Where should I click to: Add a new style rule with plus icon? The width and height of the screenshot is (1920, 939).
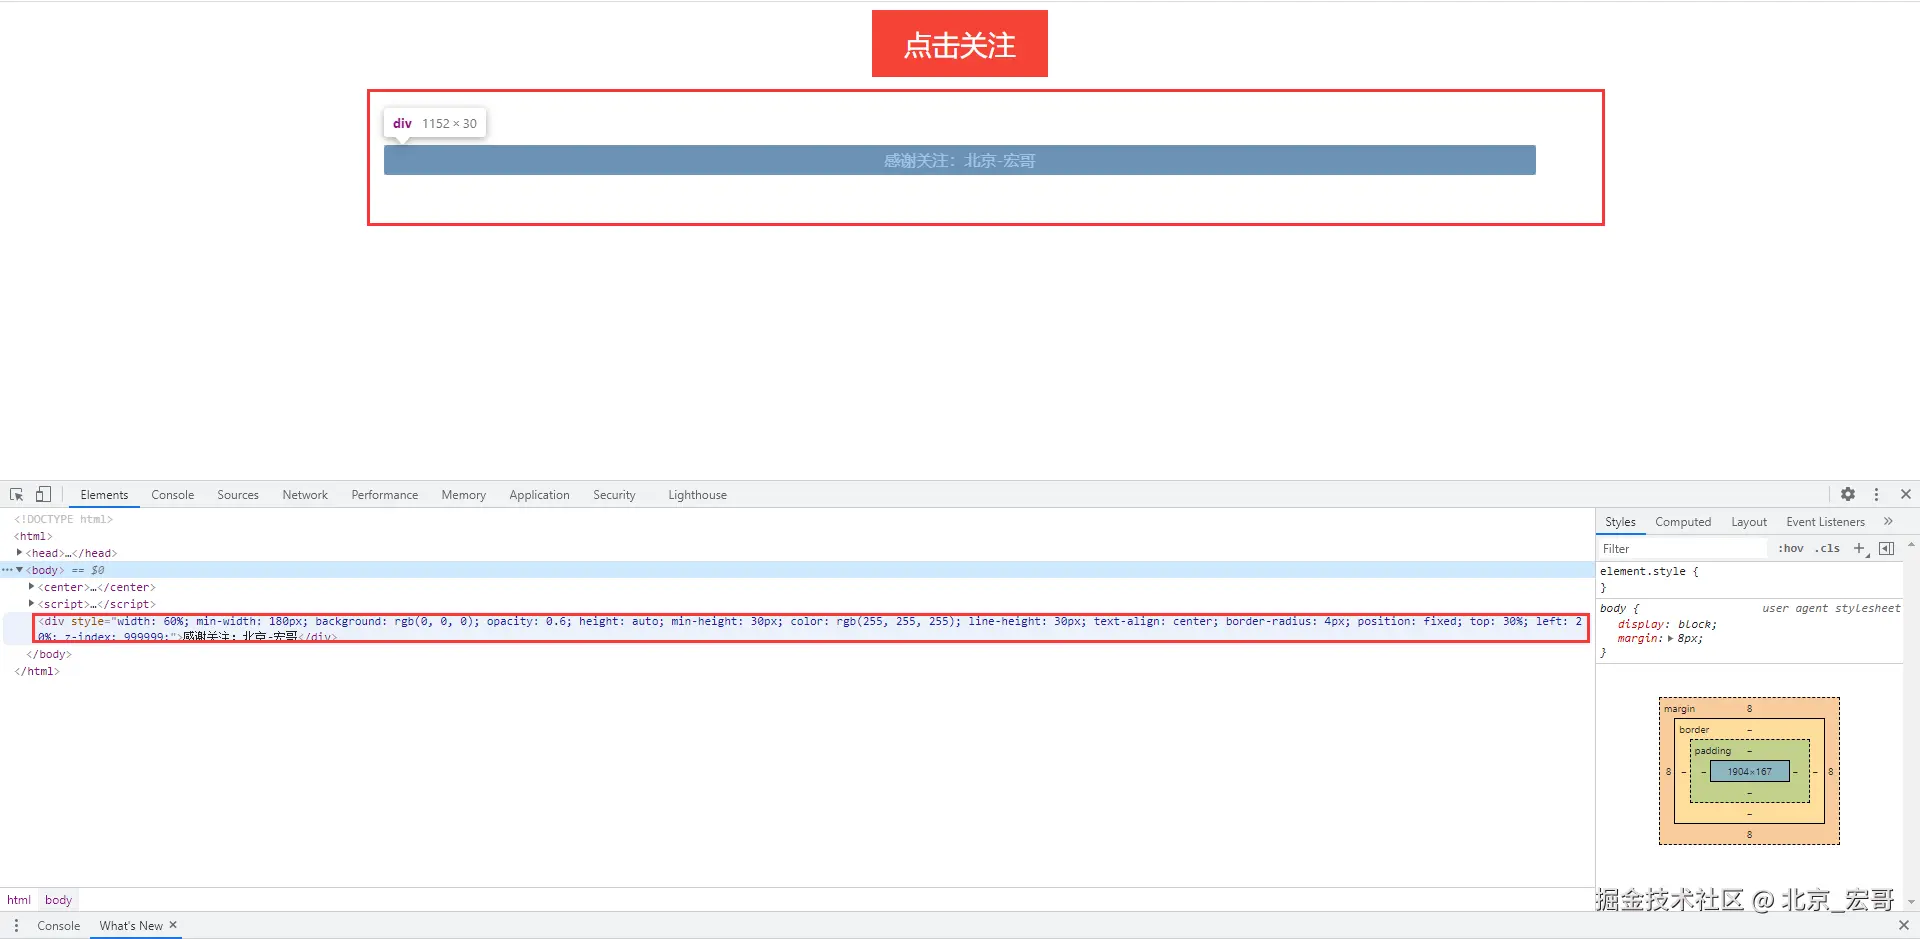tap(1860, 549)
